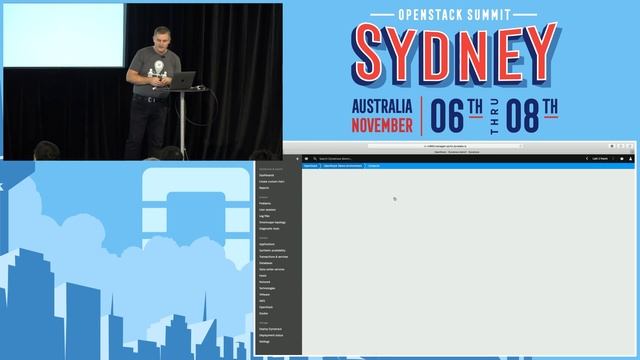Go to Applications in sidebar
The image size is (640, 360).
point(267,244)
